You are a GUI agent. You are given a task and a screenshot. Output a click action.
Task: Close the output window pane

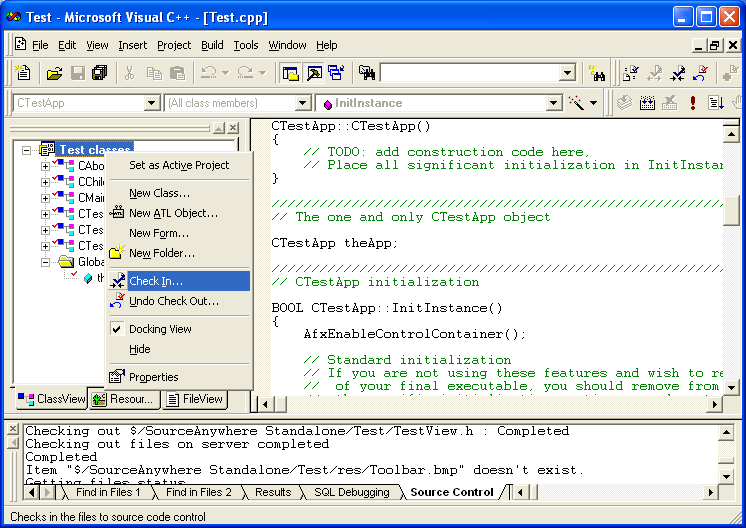pyautogui.click(x=13, y=429)
